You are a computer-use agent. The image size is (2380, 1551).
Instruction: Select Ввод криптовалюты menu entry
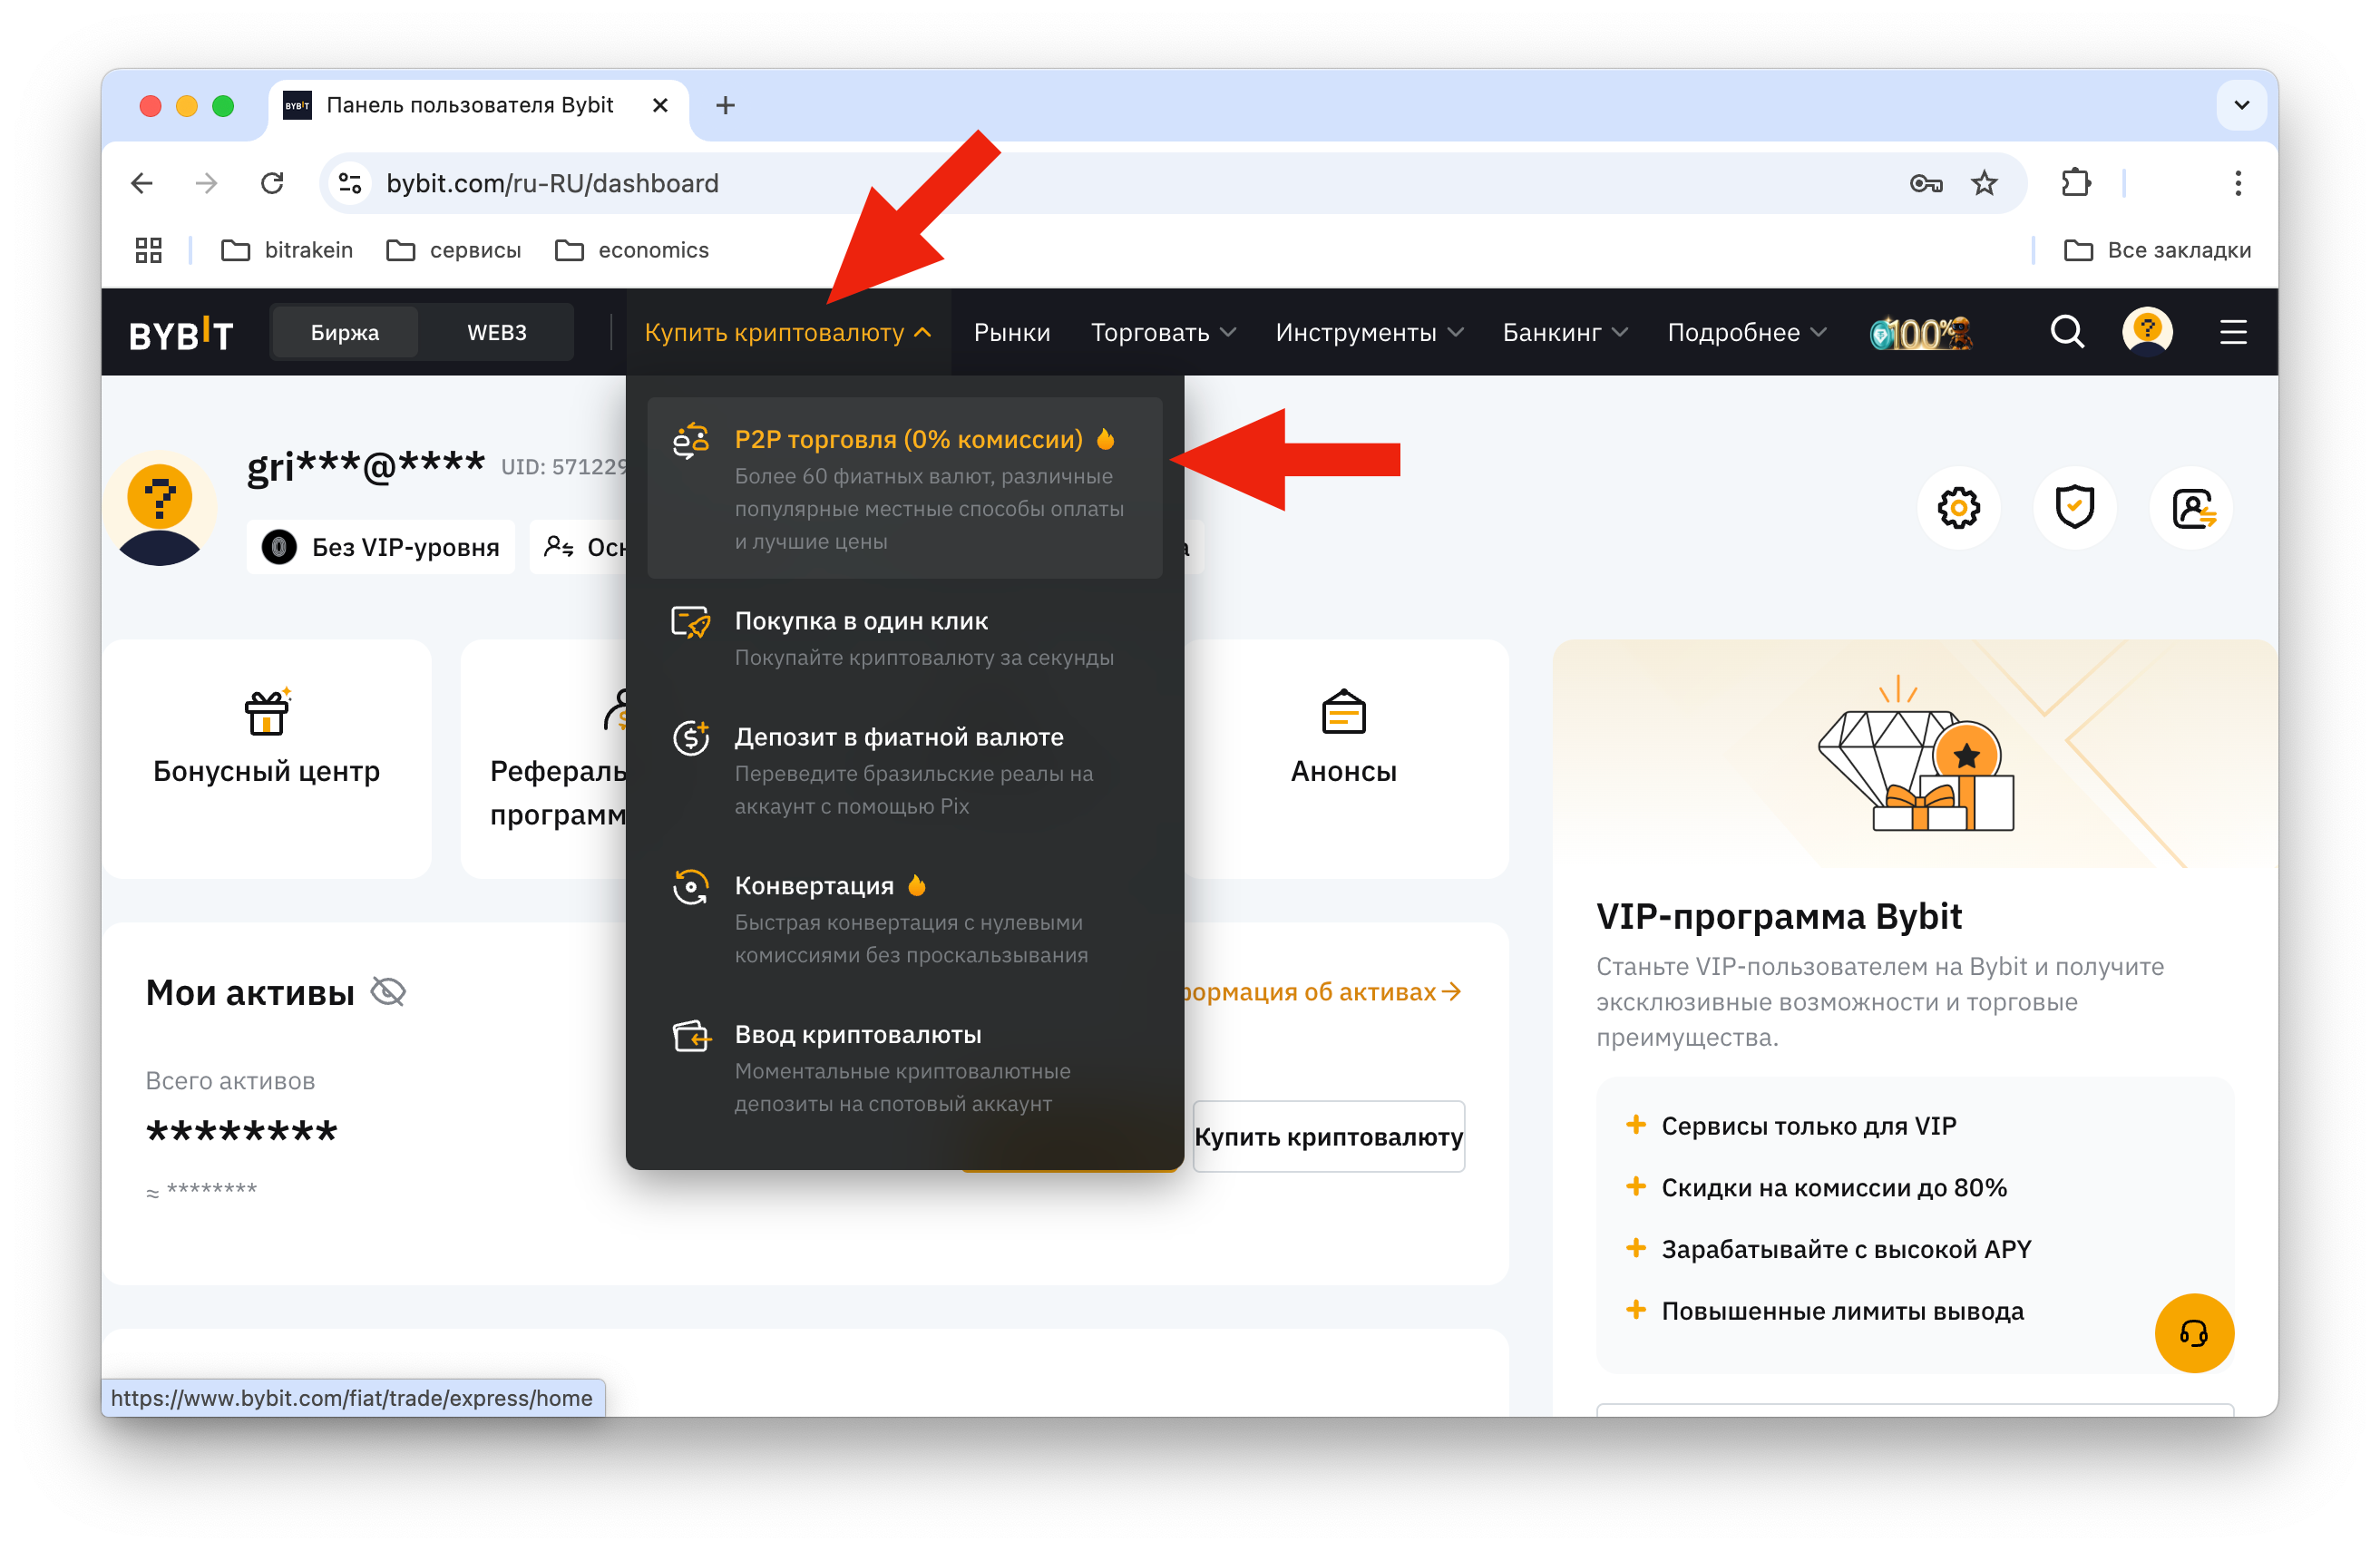(905, 1069)
